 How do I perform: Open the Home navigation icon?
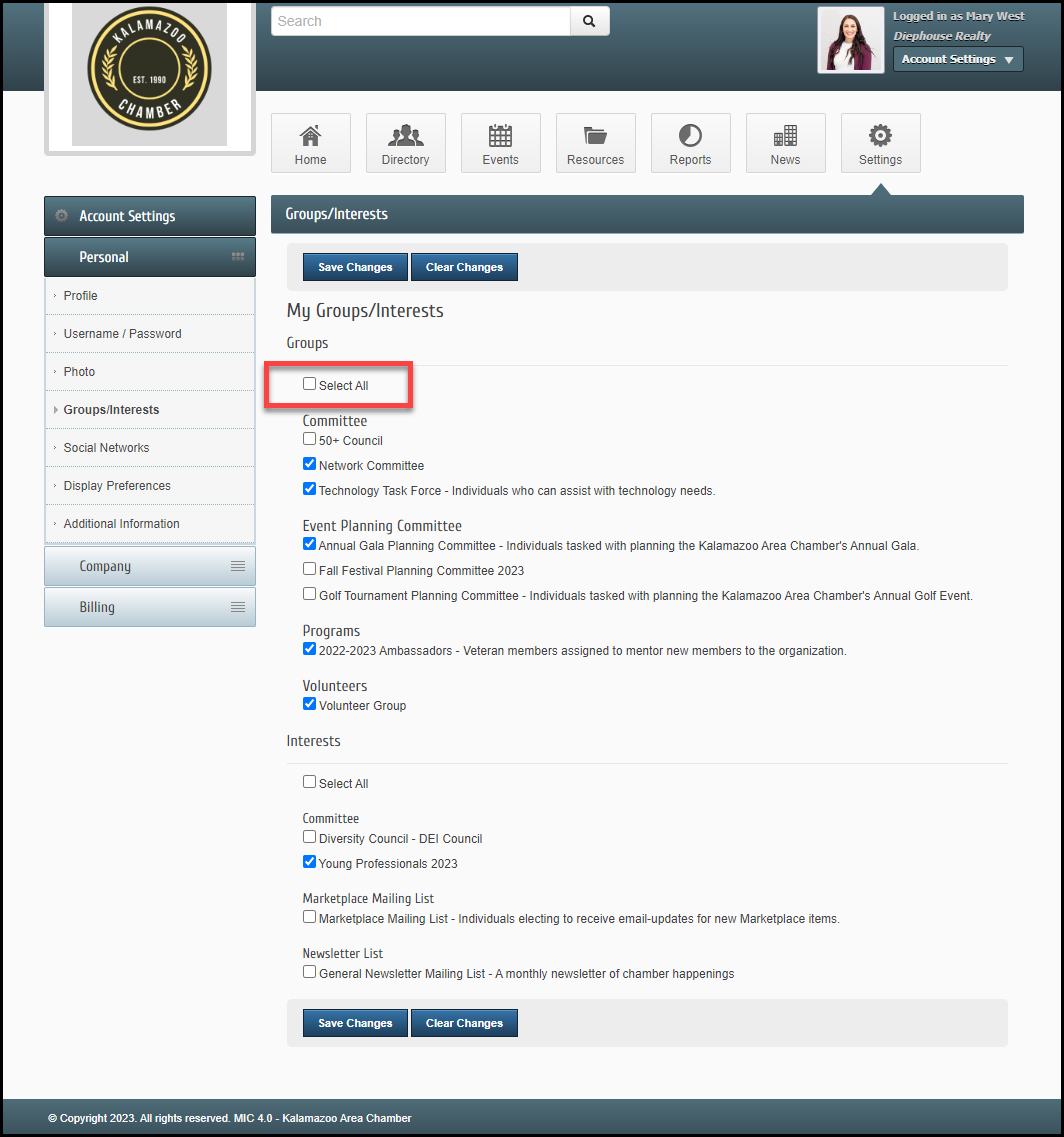tap(310, 137)
